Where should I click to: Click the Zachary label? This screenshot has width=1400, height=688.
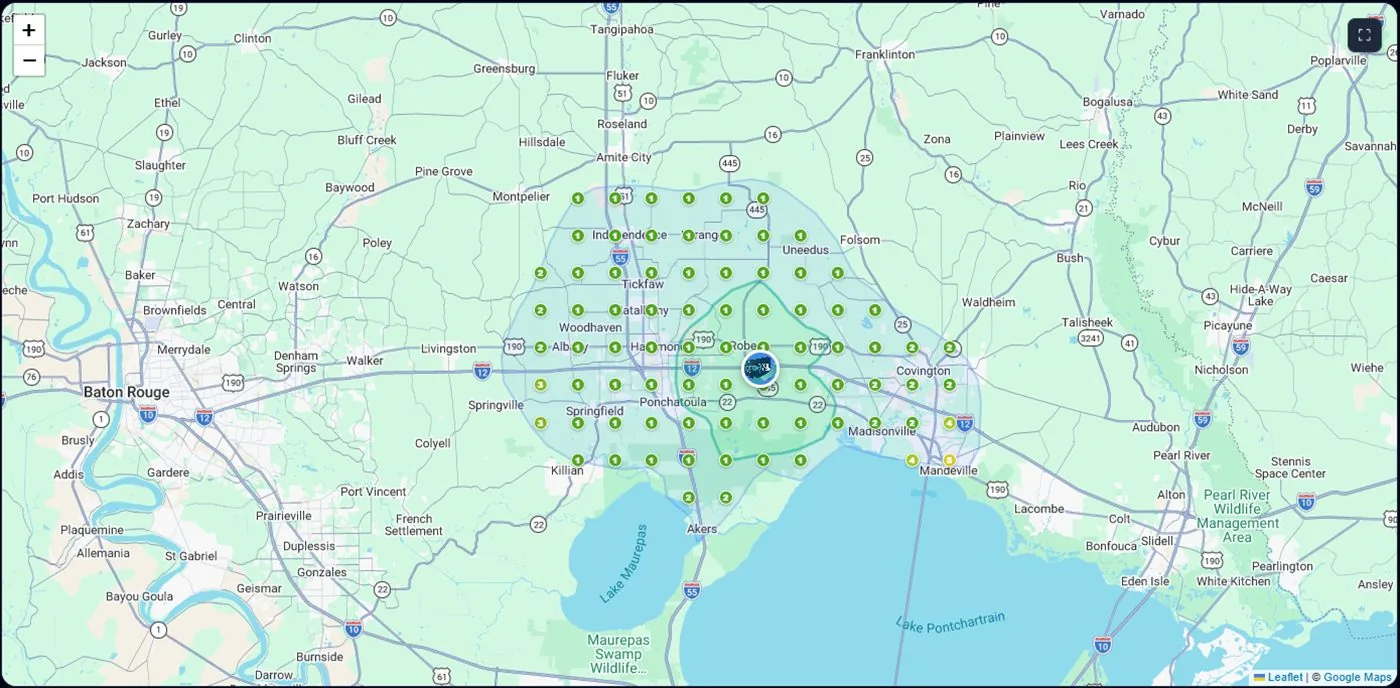[x=148, y=224]
